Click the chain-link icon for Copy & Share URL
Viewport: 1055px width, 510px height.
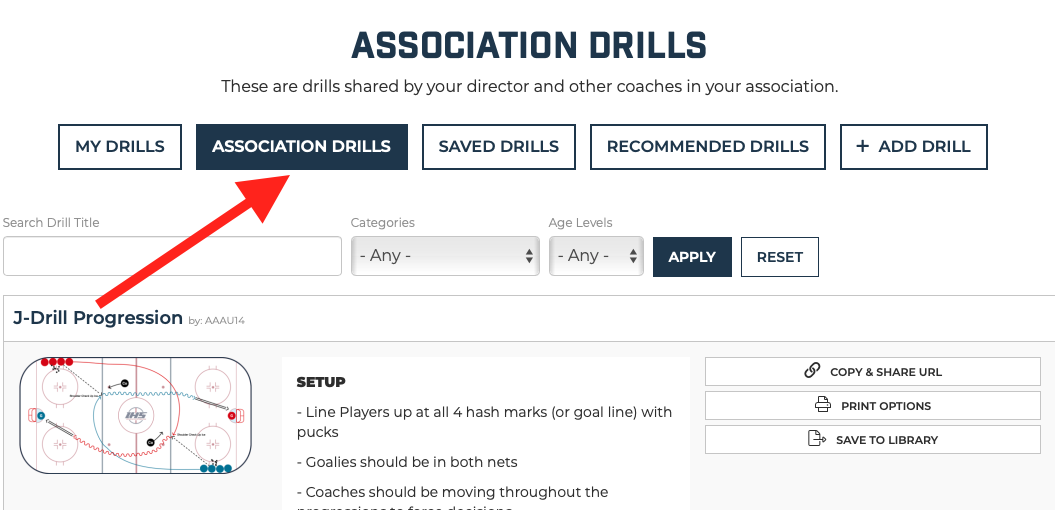coord(812,371)
